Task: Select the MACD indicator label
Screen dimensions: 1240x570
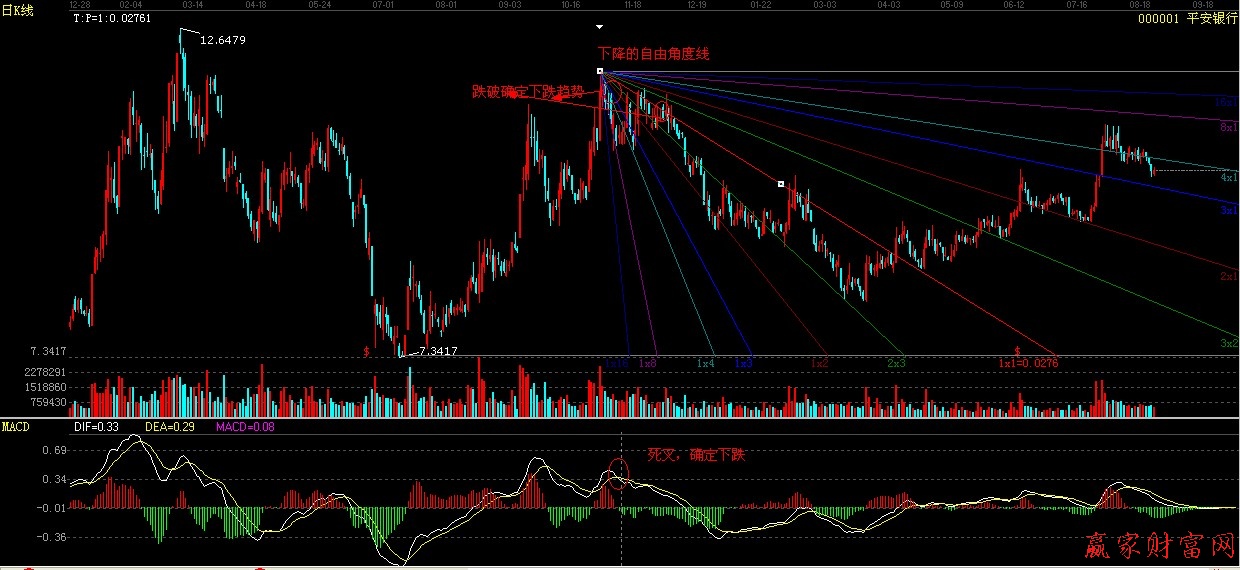Action: pos(16,426)
